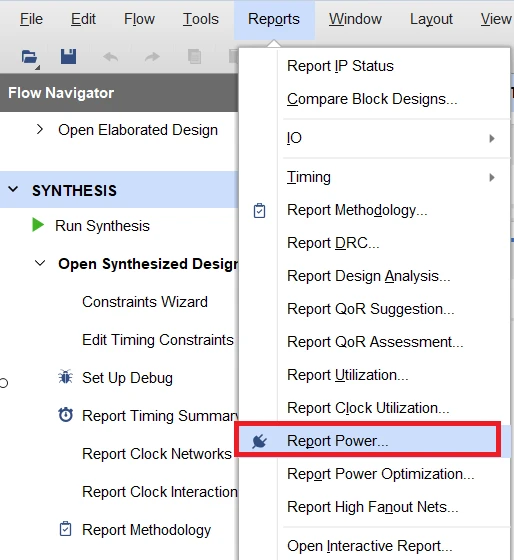This screenshot has width=514, height=560.
Task: Click Report Methodology in Flow Navigator
Action: pyautogui.click(x=146, y=530)
